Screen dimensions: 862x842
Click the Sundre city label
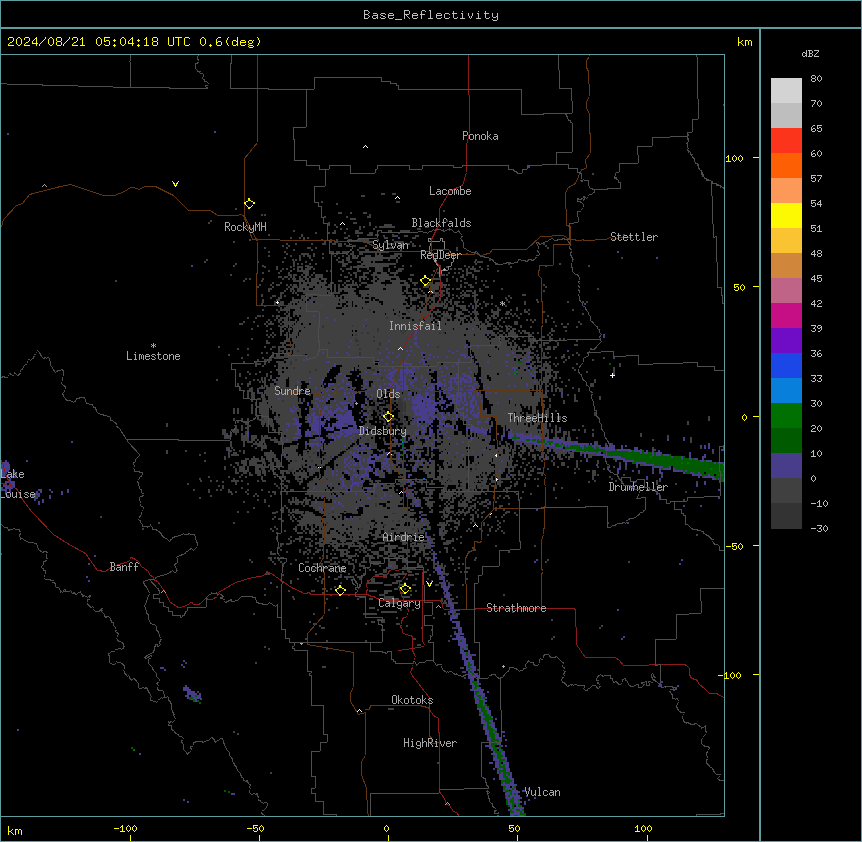(292, 391)
